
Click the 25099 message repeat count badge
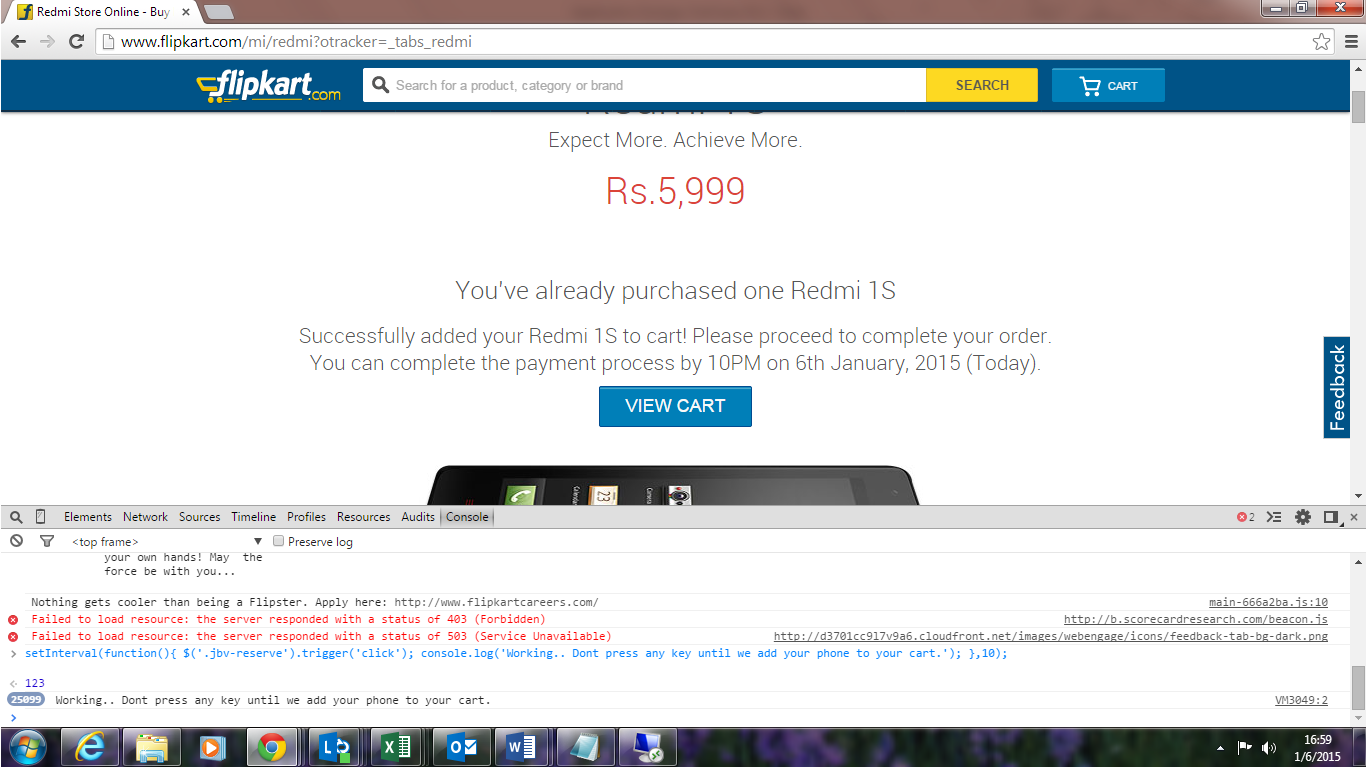(x=27, y=700)
